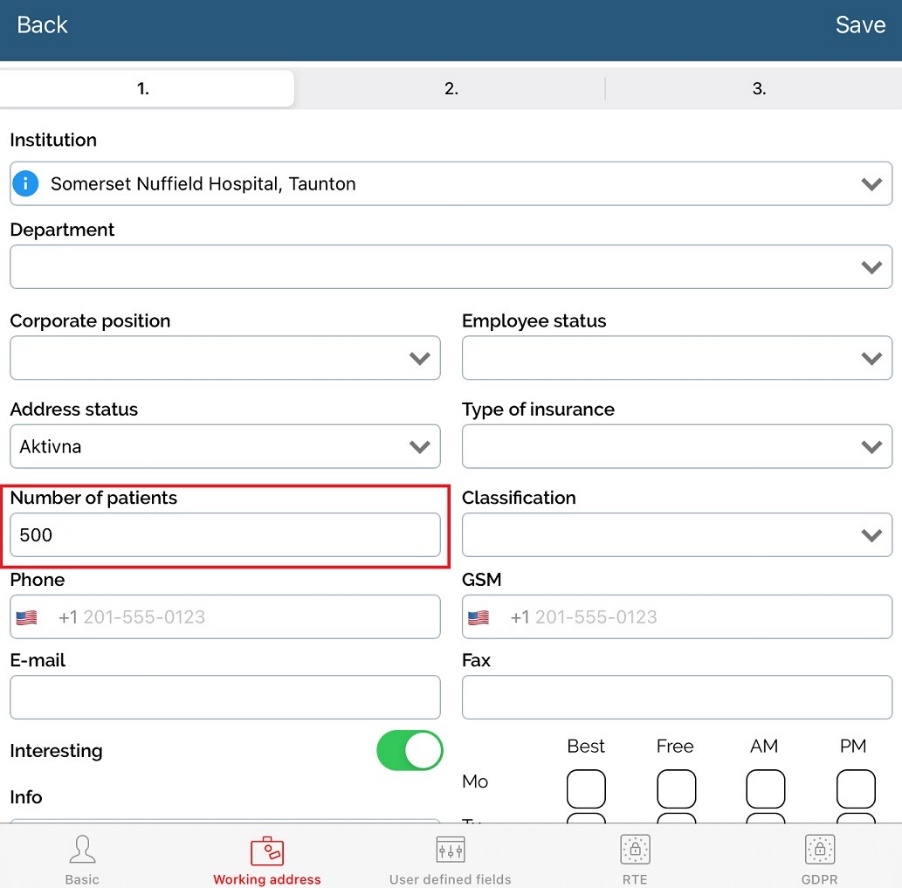The image size is (902, 888).
Task: Go Back to previous screen
Action: tap(42, 25)
